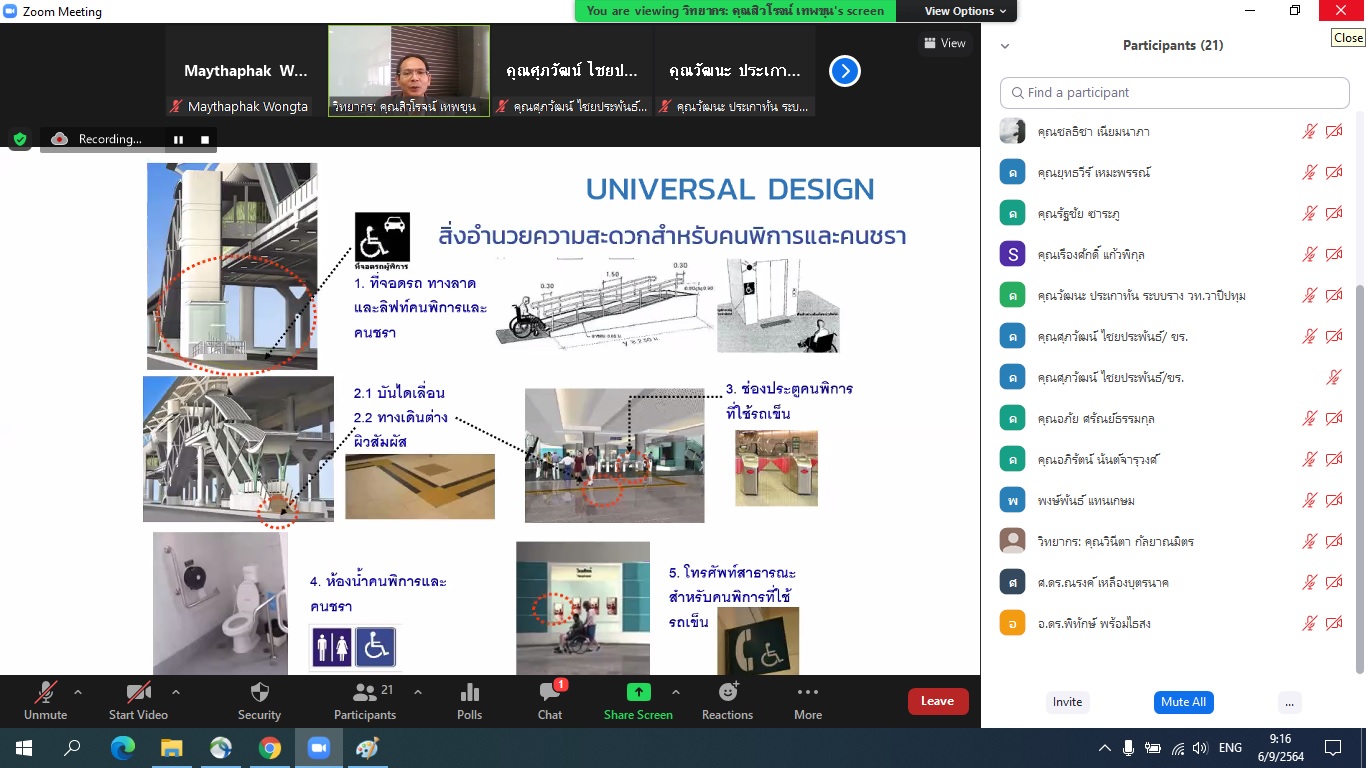Image resolution: width=1366 pixels, height=768 pixels.
Task: Expand the audio options arrow beside Unmute
Action: click(x=78, y=692)
